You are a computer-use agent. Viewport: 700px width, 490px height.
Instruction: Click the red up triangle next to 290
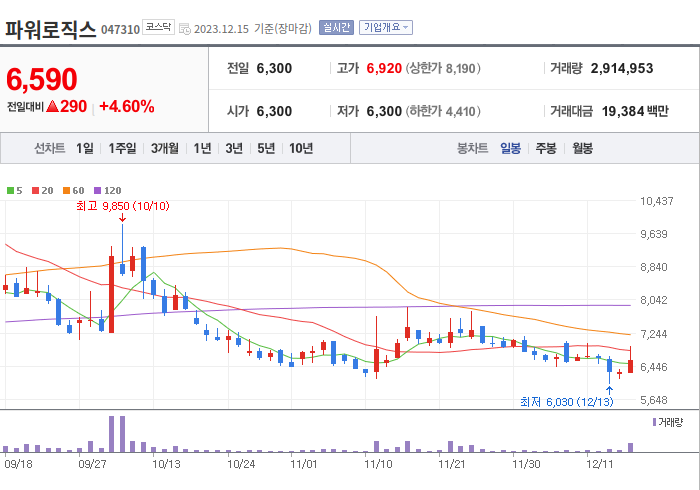(53, 106)
